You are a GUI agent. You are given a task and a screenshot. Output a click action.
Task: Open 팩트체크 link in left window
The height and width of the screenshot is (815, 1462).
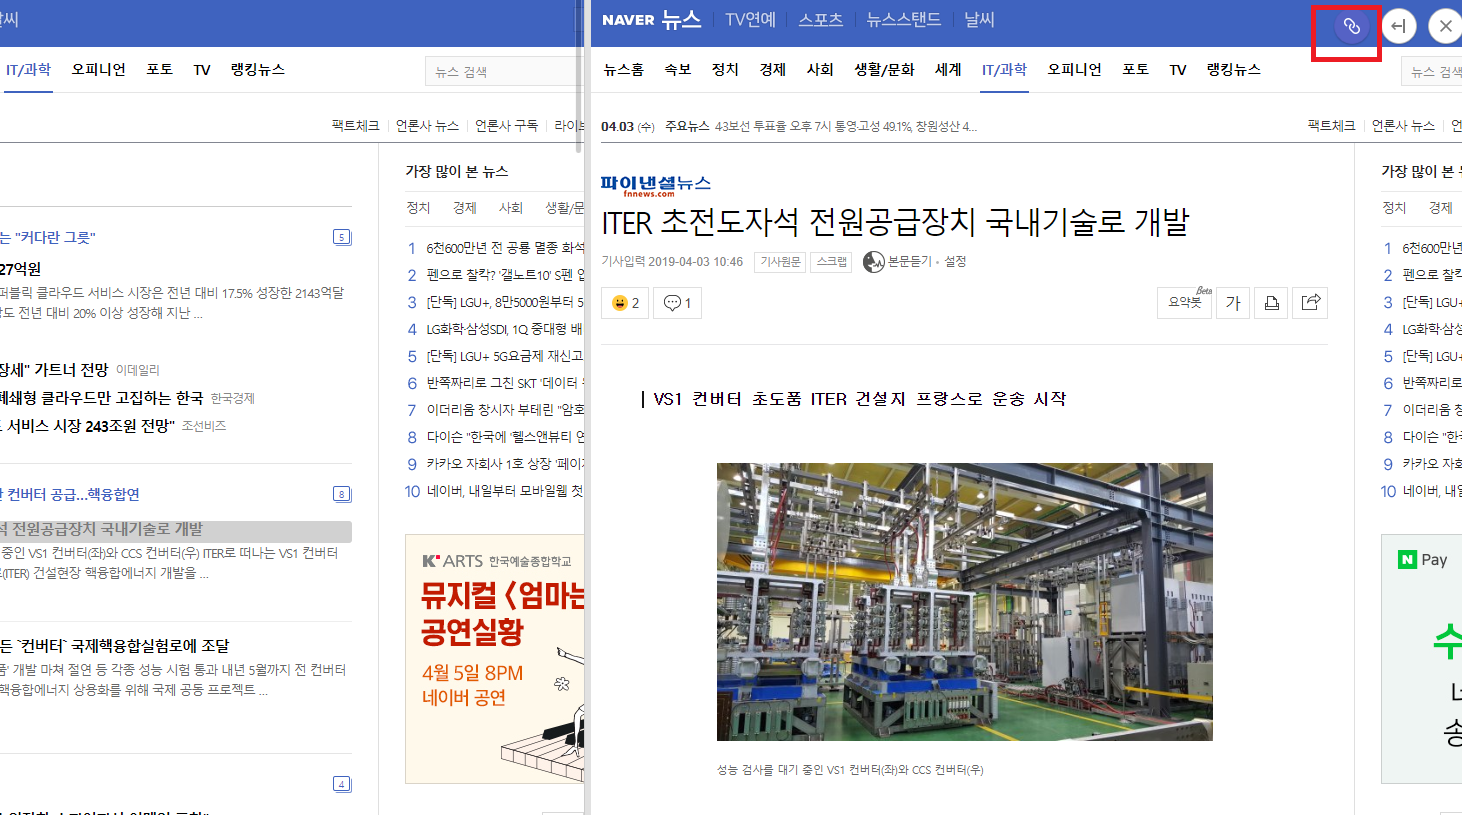355,125
